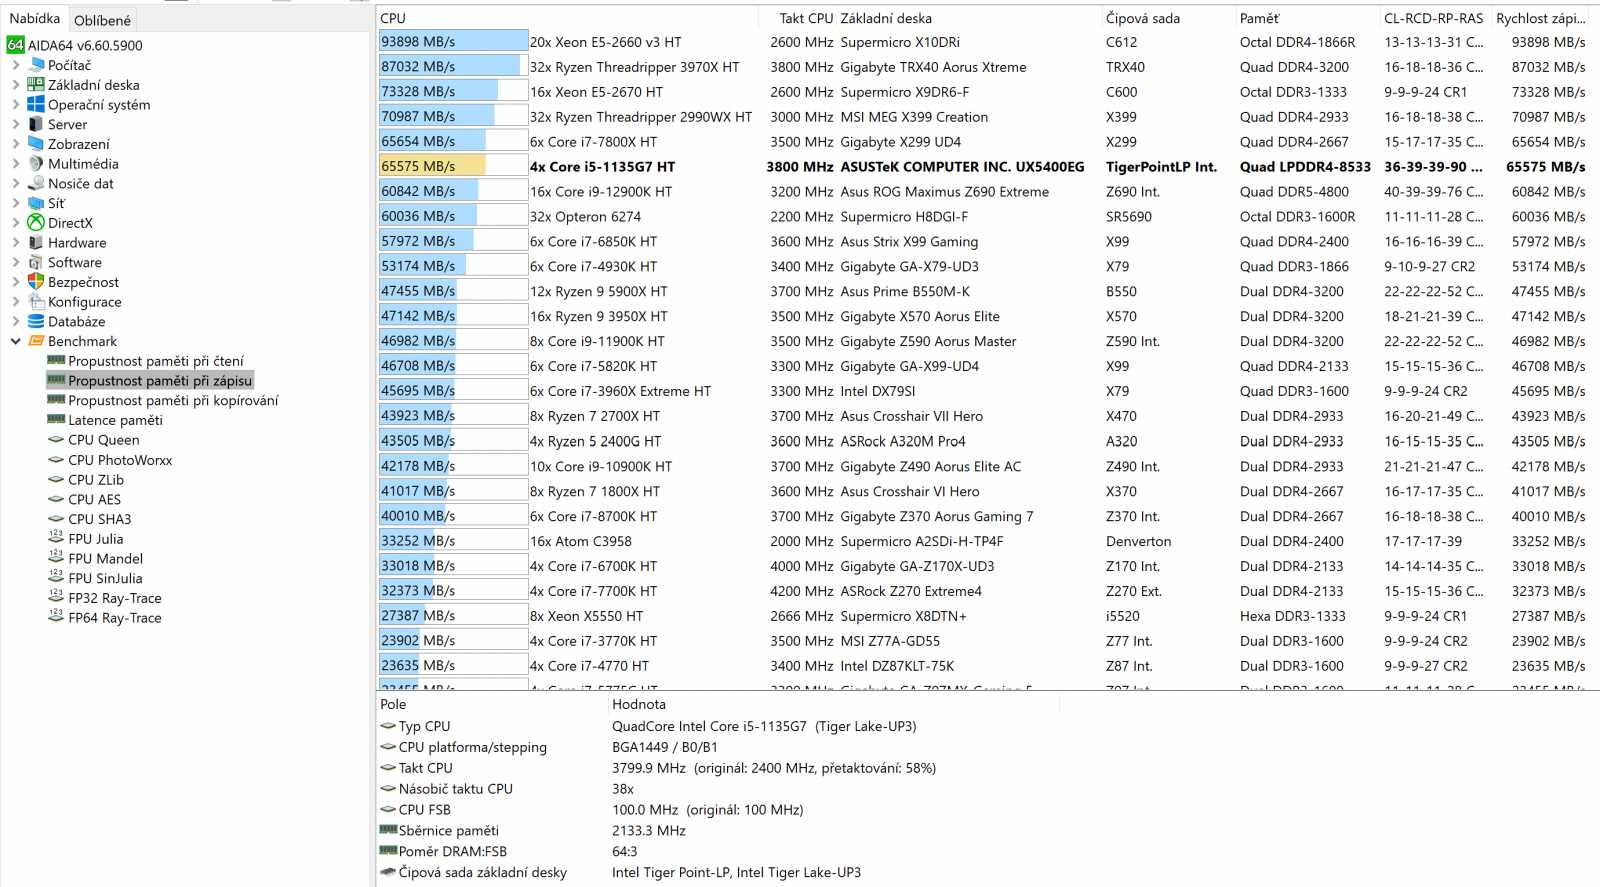
Task: Click the Zobrazení monitor icon
Action: coord(36,144)
